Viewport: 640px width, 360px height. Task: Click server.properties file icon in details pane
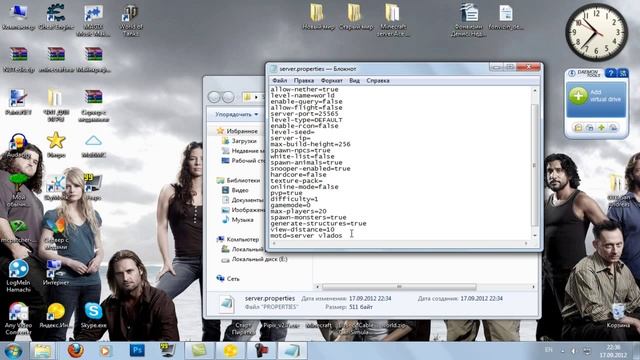tap(227, 304)
